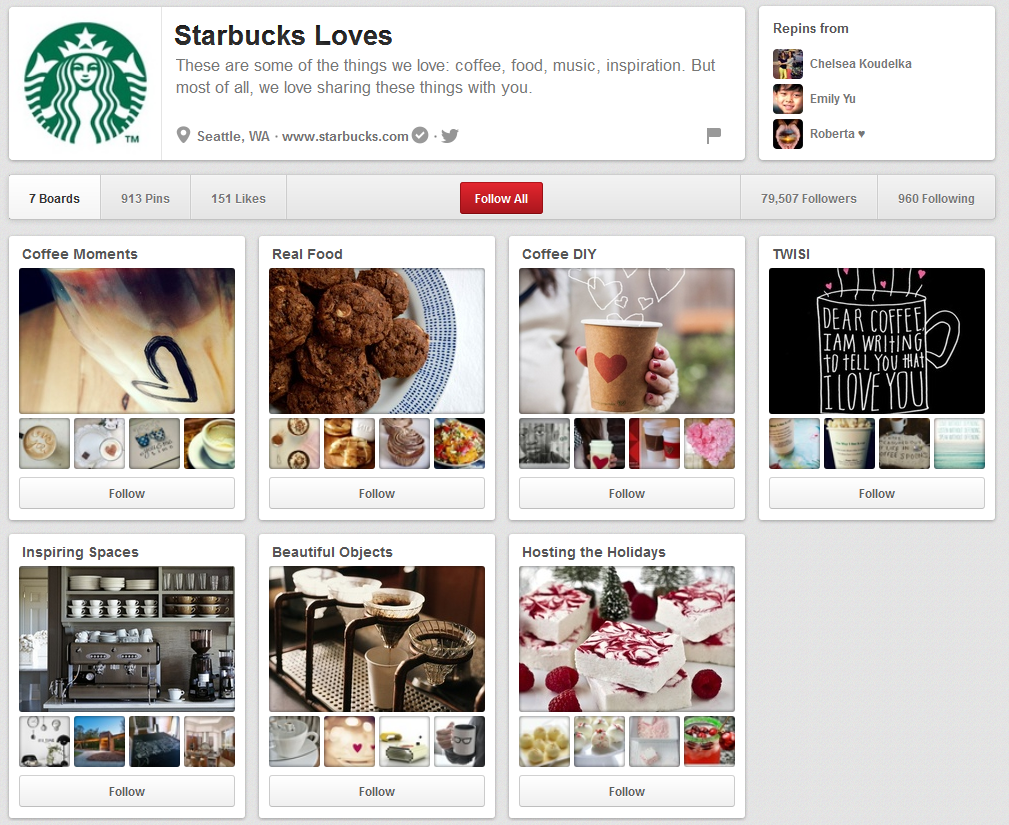Click the red Follow All button
The width and height of the screenshot is (1009, 825).
pyautogui.click(x=501, y=198)
